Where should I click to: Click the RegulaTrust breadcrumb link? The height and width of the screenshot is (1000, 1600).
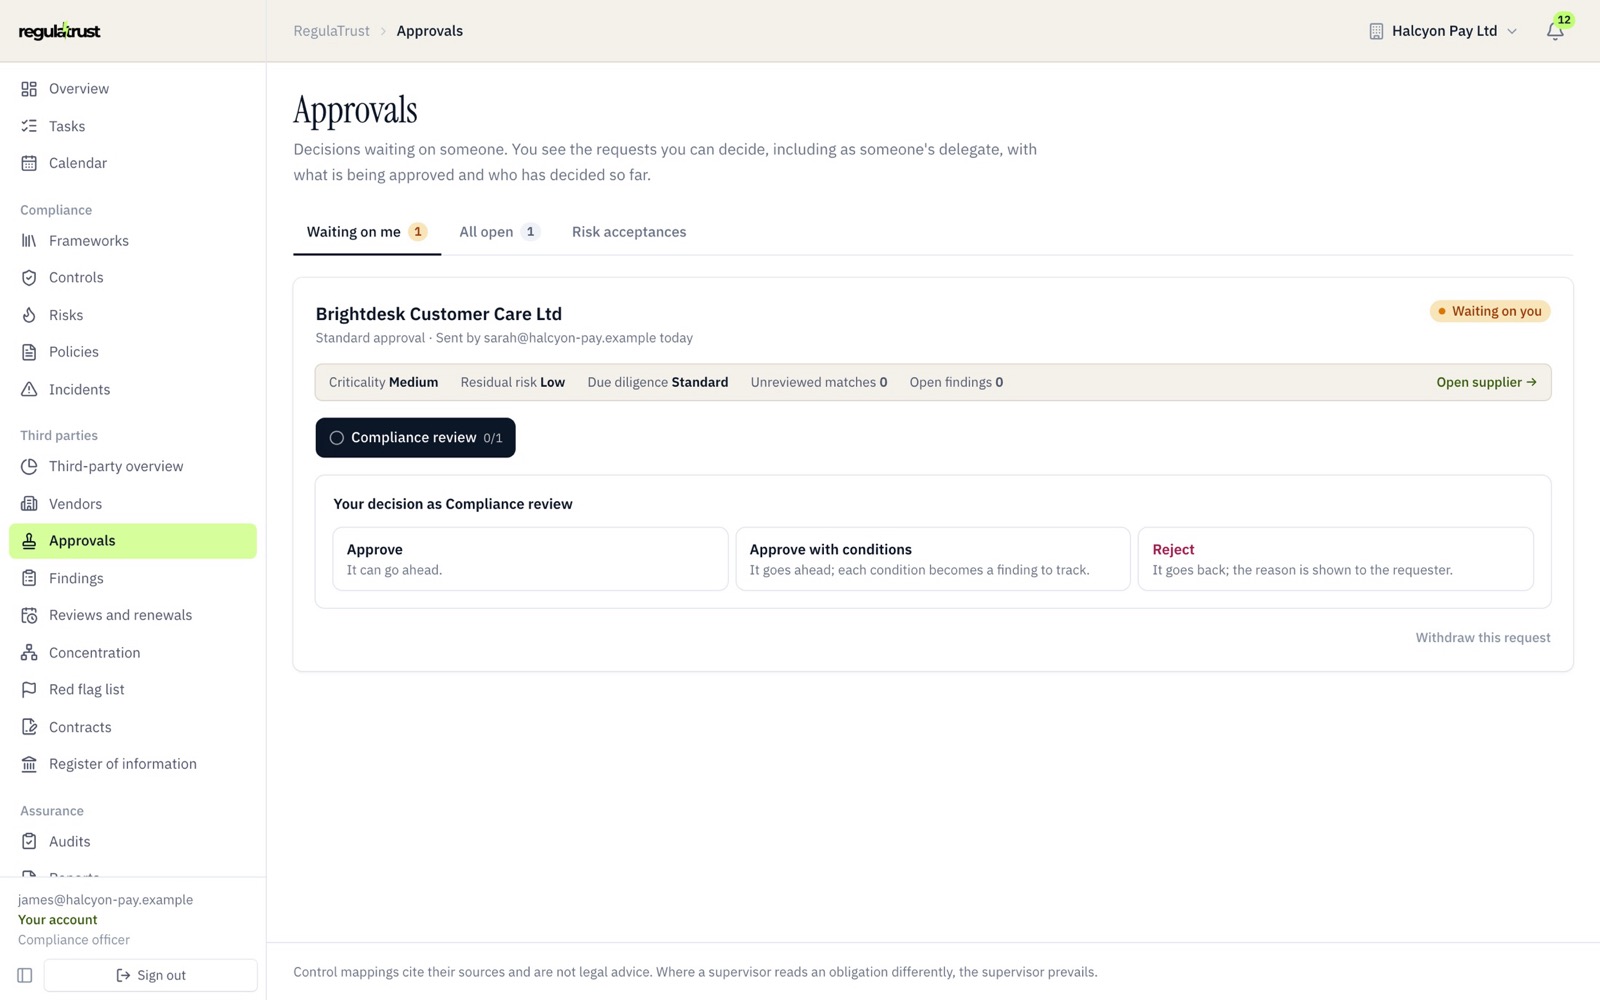(x=332, y=31)
